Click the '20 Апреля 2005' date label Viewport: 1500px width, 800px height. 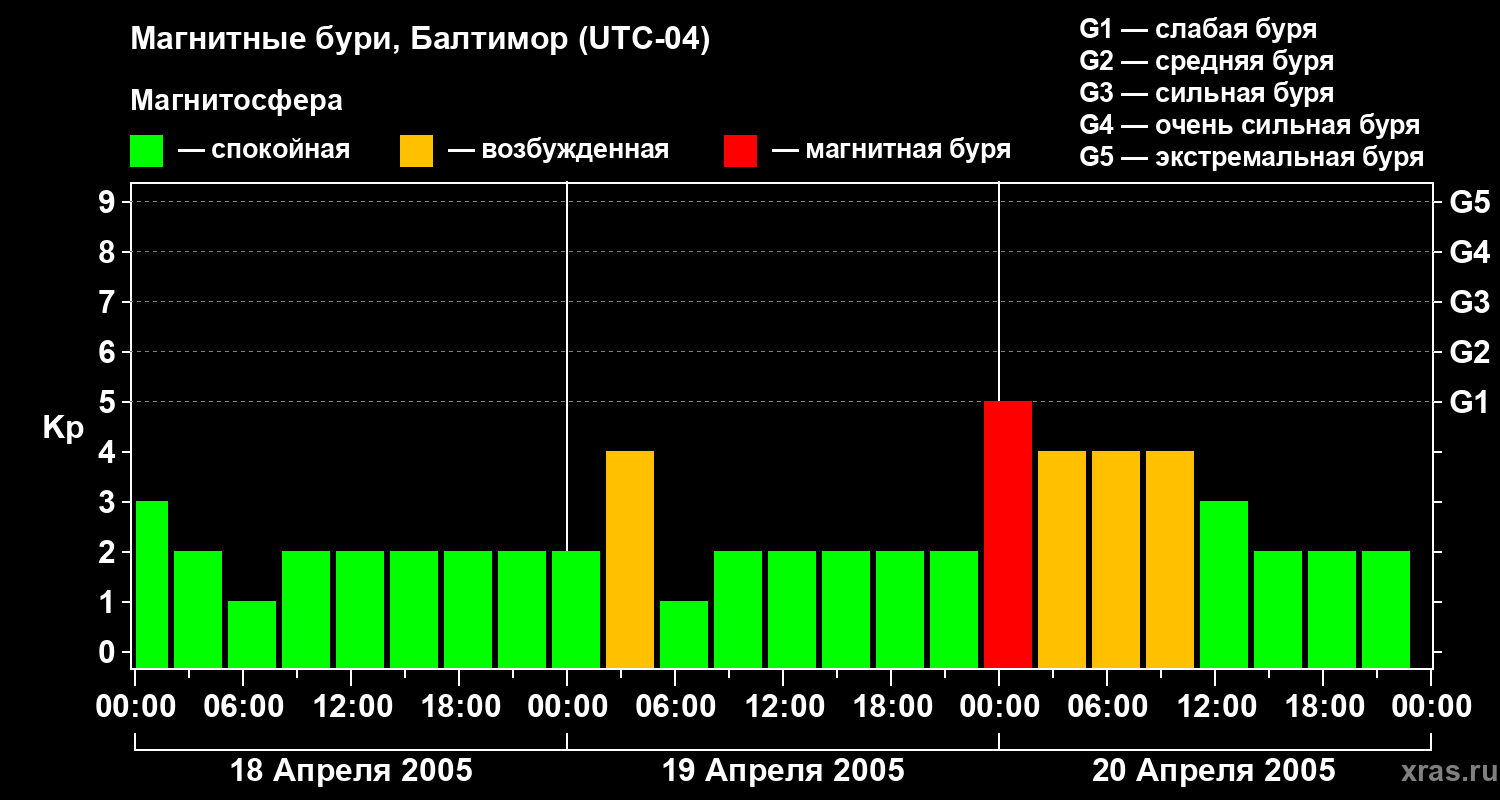click(1214, 770)
